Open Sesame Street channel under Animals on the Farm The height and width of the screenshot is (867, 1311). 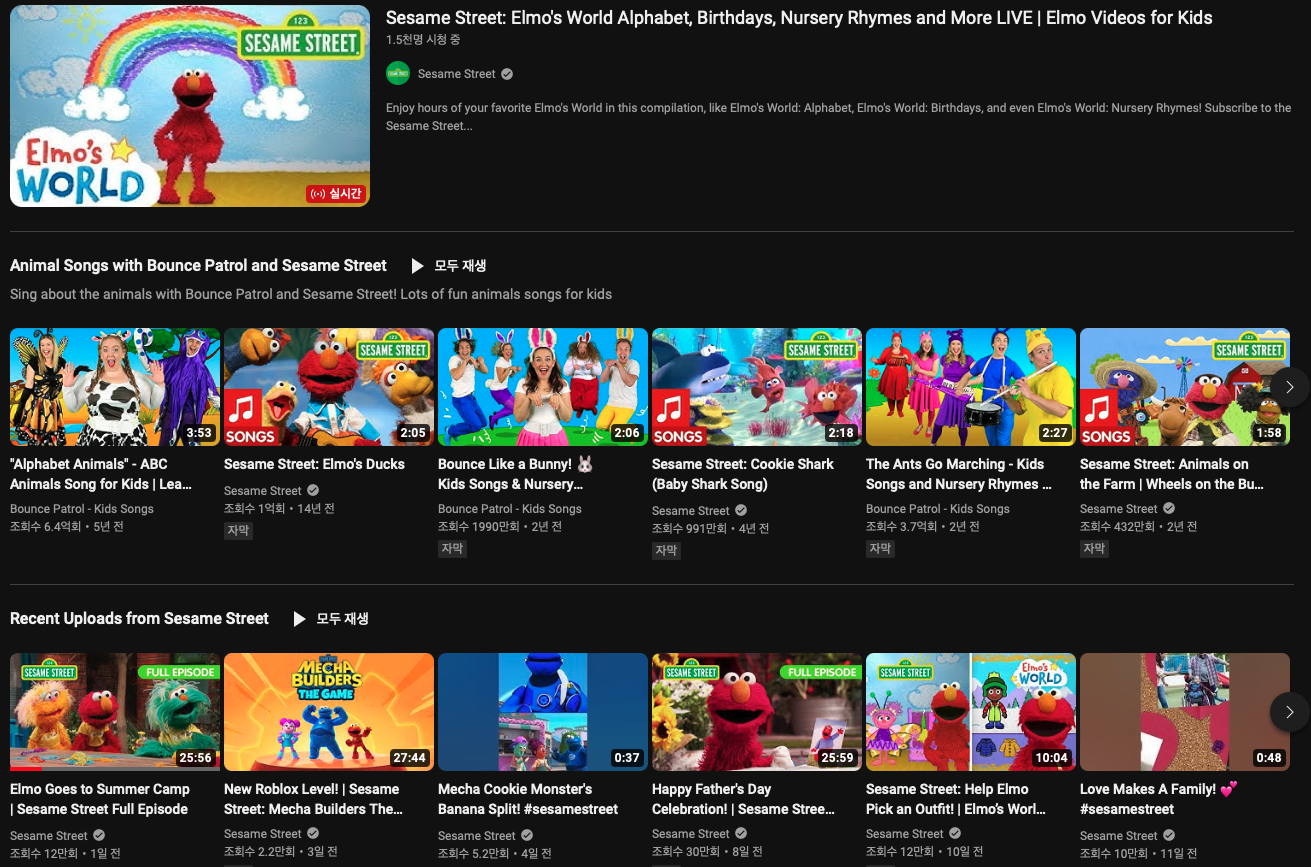coord(1119,509)
